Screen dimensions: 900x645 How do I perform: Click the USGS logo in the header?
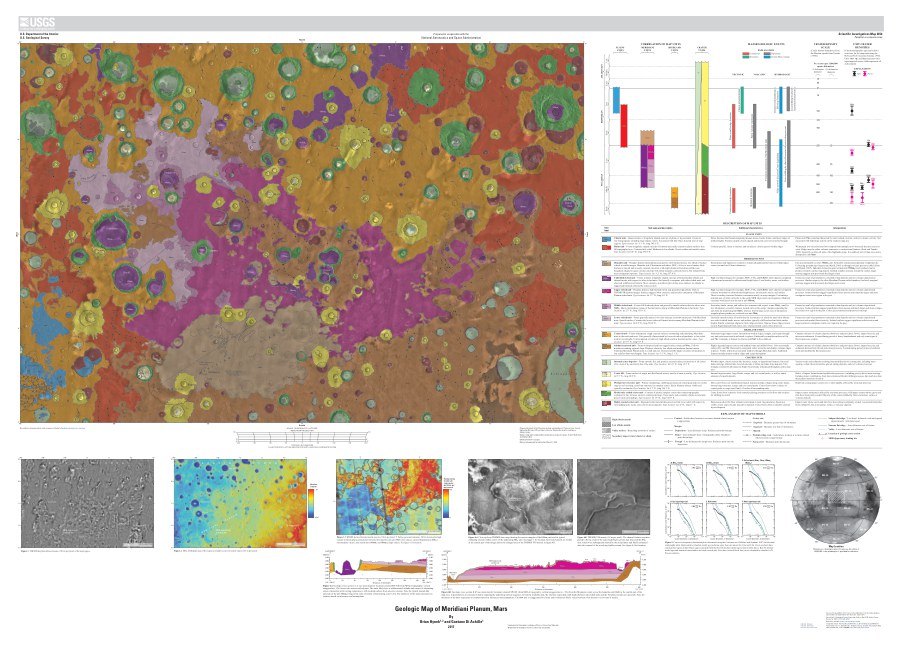pyautogui.click(x=37, y=24)
